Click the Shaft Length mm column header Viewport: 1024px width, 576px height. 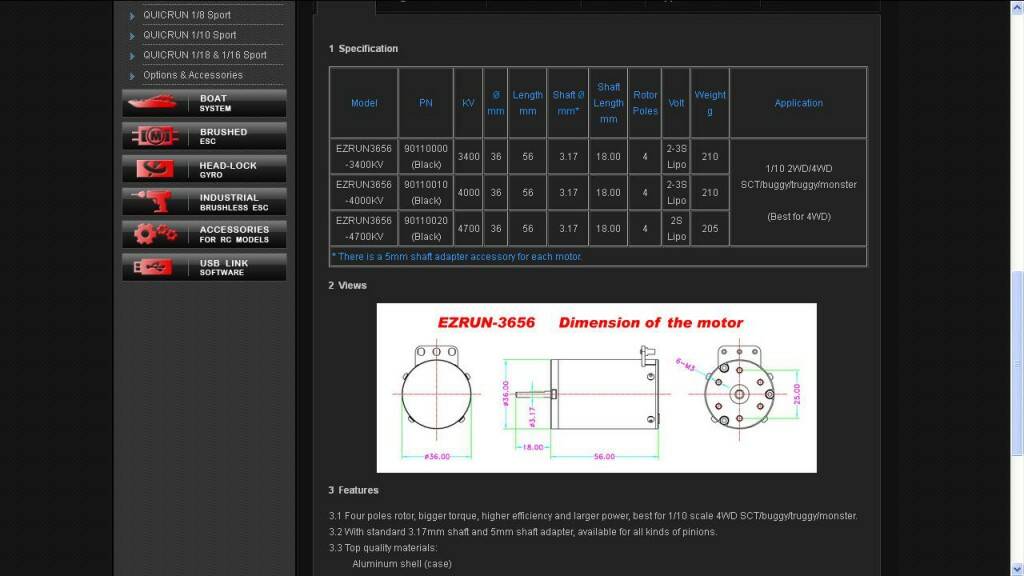pos(608,103)
